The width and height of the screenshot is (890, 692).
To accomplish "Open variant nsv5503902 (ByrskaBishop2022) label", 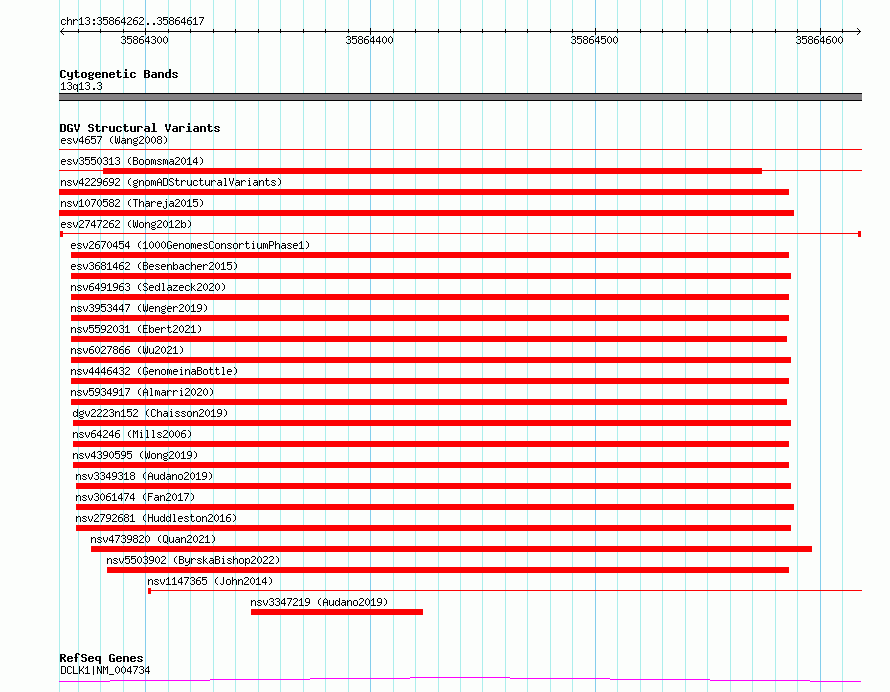I will tap(193, 560).
